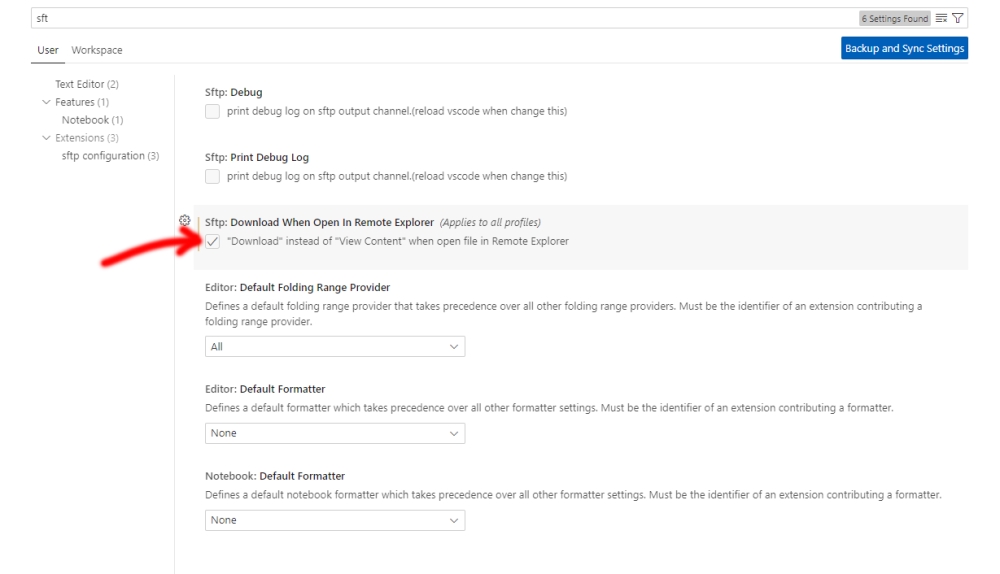Click the 6 Settings Found badge
The height and width of the screenshot is (574, 1000).
pyautogui.click(x=895, y=18)
